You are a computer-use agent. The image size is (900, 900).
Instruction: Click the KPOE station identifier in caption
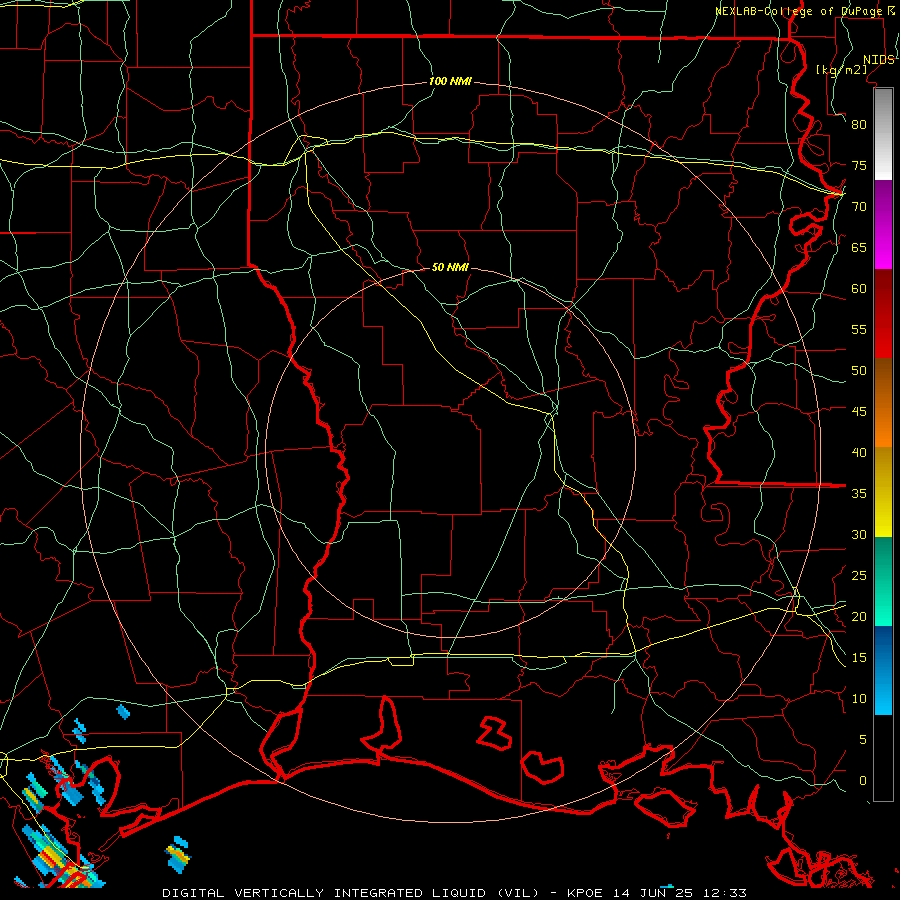[584, 893]
